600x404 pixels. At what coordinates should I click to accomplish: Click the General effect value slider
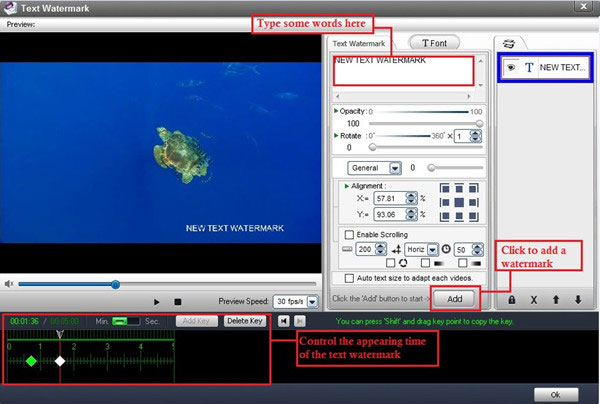pyautogui.click(x=431, y=168)
